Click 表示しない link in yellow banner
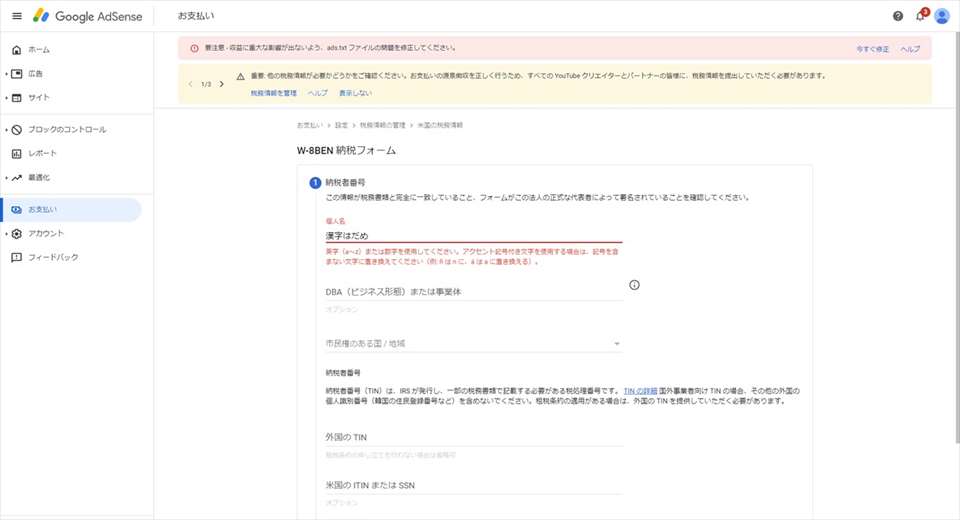This screenshot has height=520, width=960. click(x=355, y=93)
